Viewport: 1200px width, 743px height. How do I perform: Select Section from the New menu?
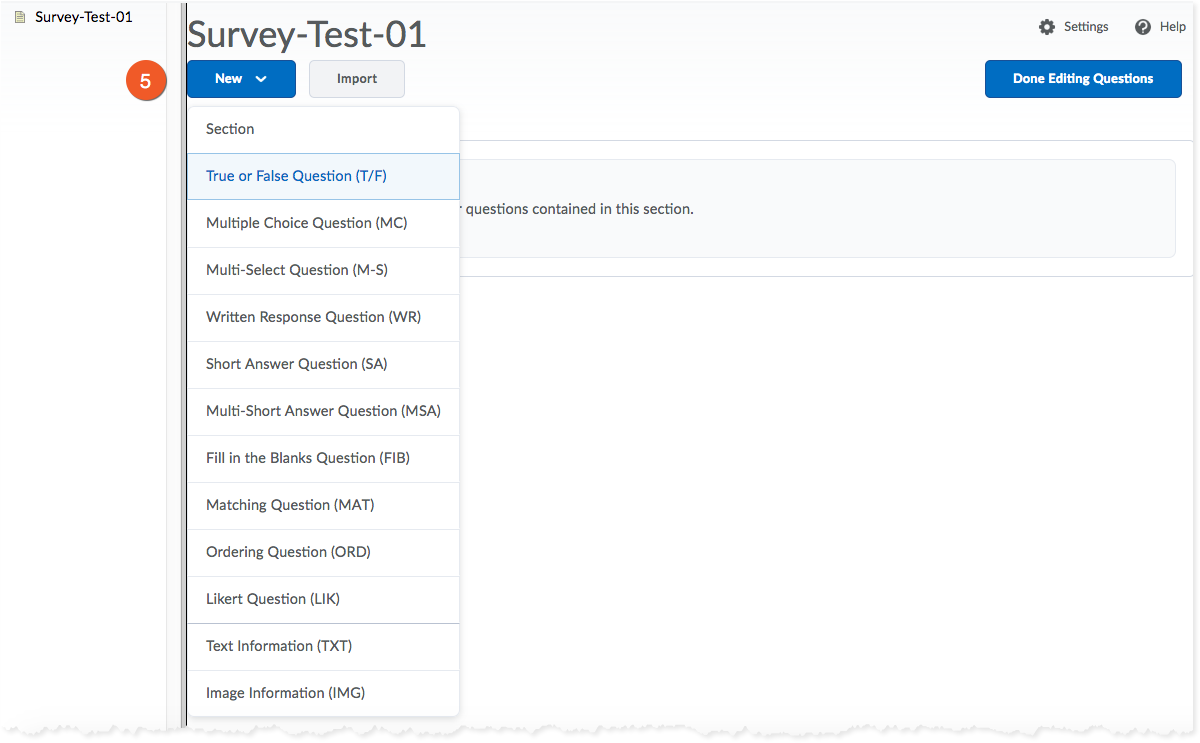[230, 129]
